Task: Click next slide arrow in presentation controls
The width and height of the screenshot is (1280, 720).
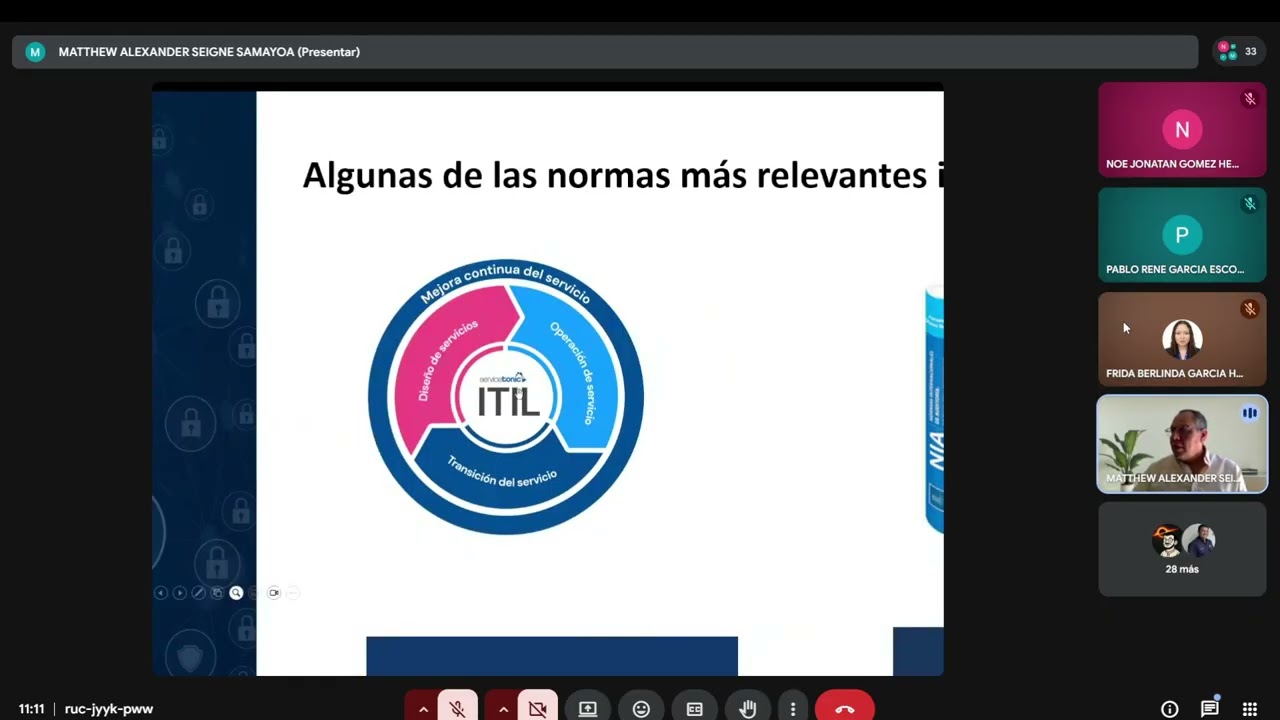Action: (179, 593)
